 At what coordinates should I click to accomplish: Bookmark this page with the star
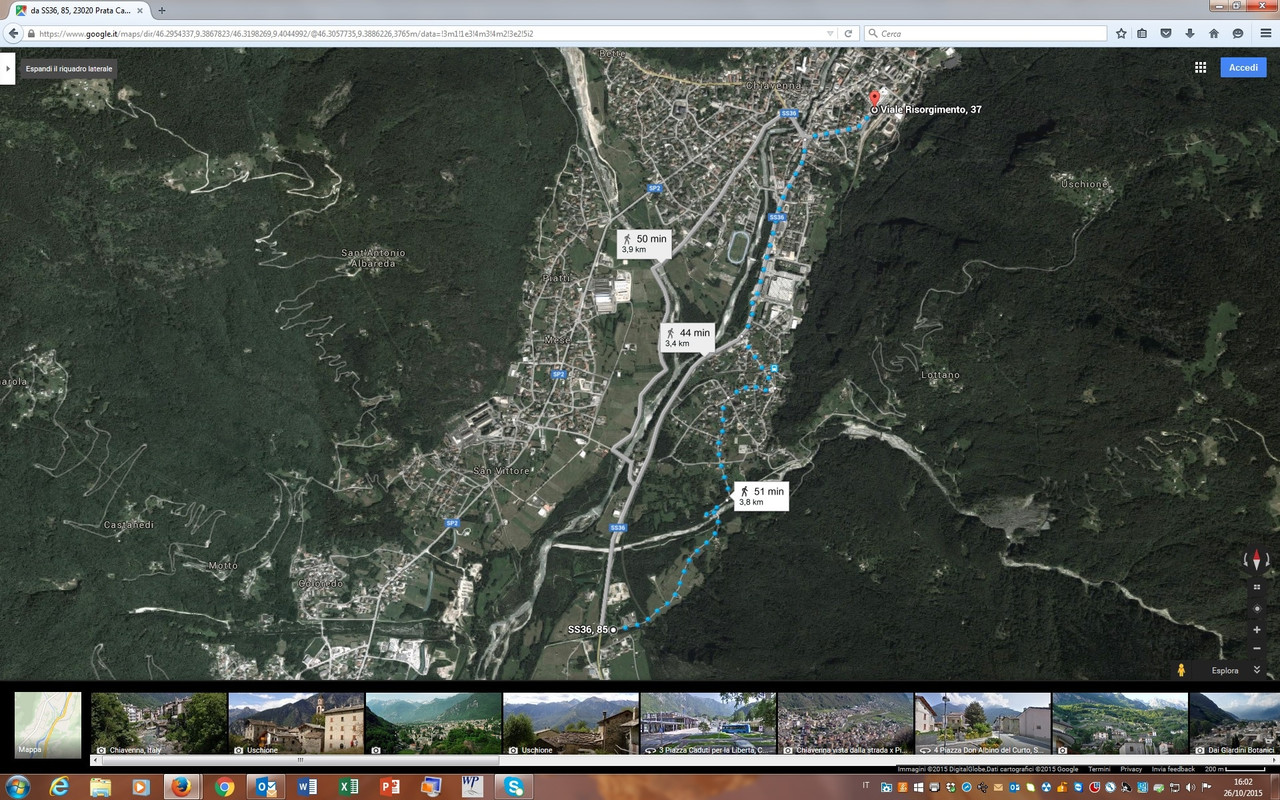[1122, 33]
